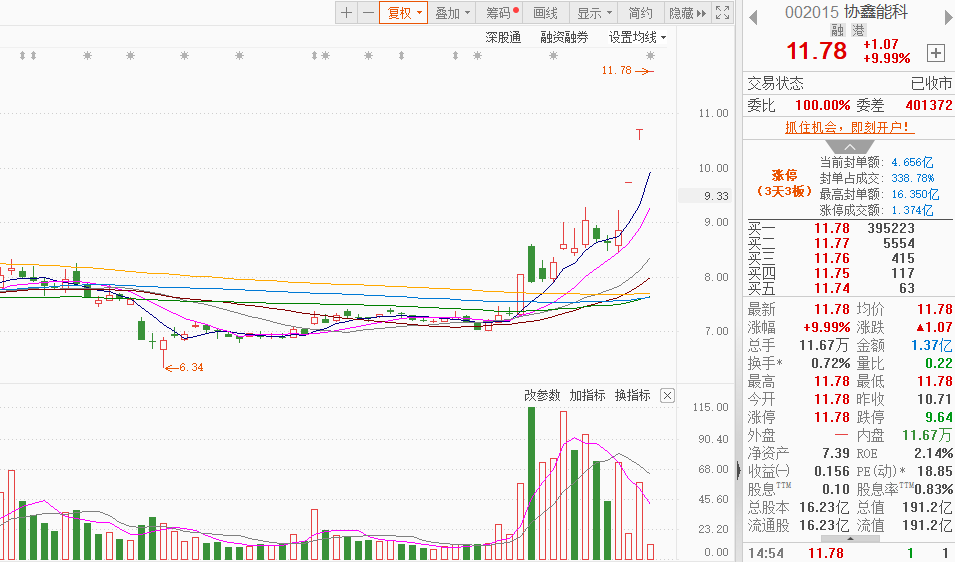The image size is (955, 562).
Task: Click the 股息率 0.83% value
Action: pyautogui.click(x=933, y=489)
